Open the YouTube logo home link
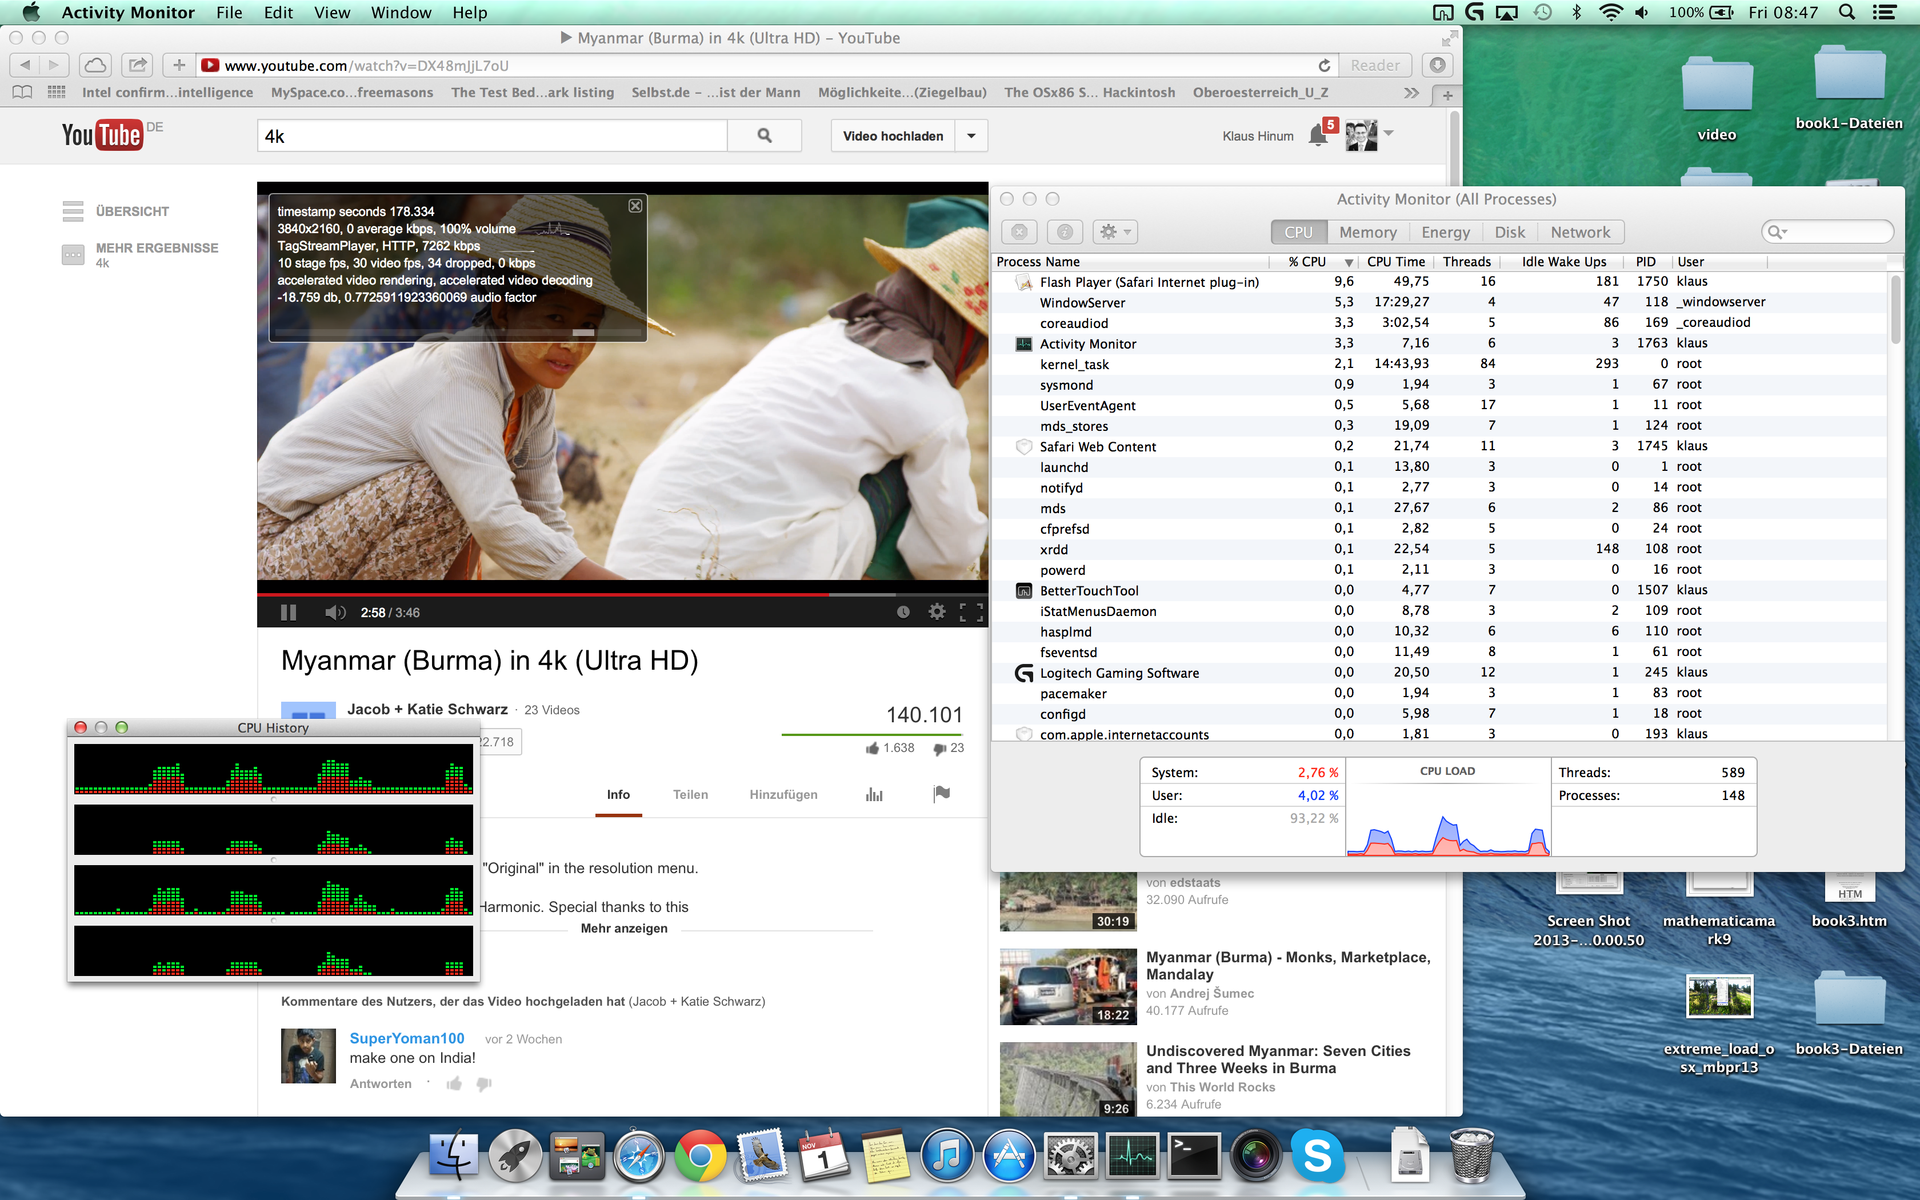 click(x=102, y=135)
